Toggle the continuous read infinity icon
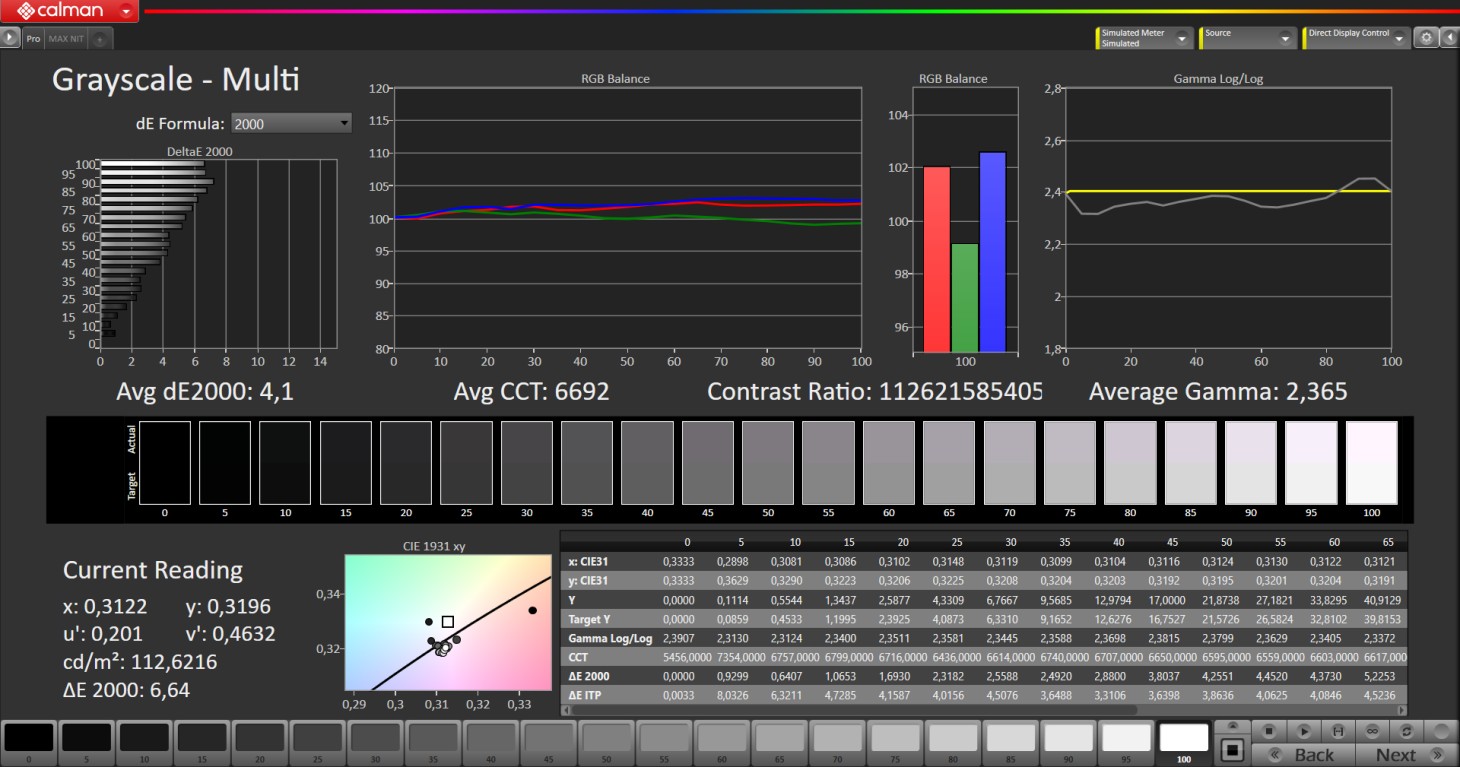This screenshot has width=1460, height=767. point(1372,731)
